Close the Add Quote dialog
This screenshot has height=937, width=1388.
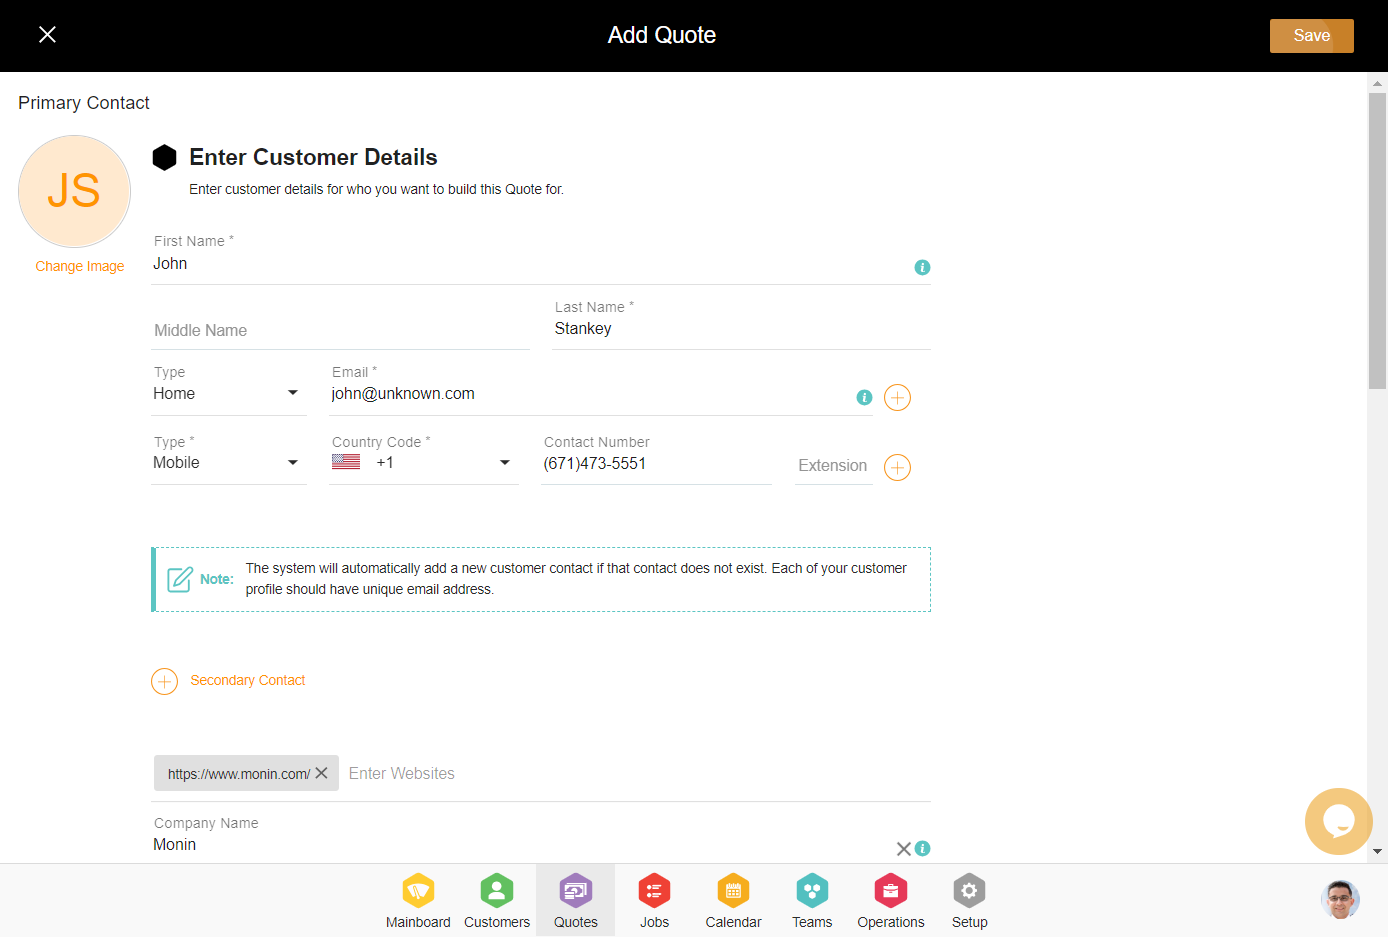point(47,35)
